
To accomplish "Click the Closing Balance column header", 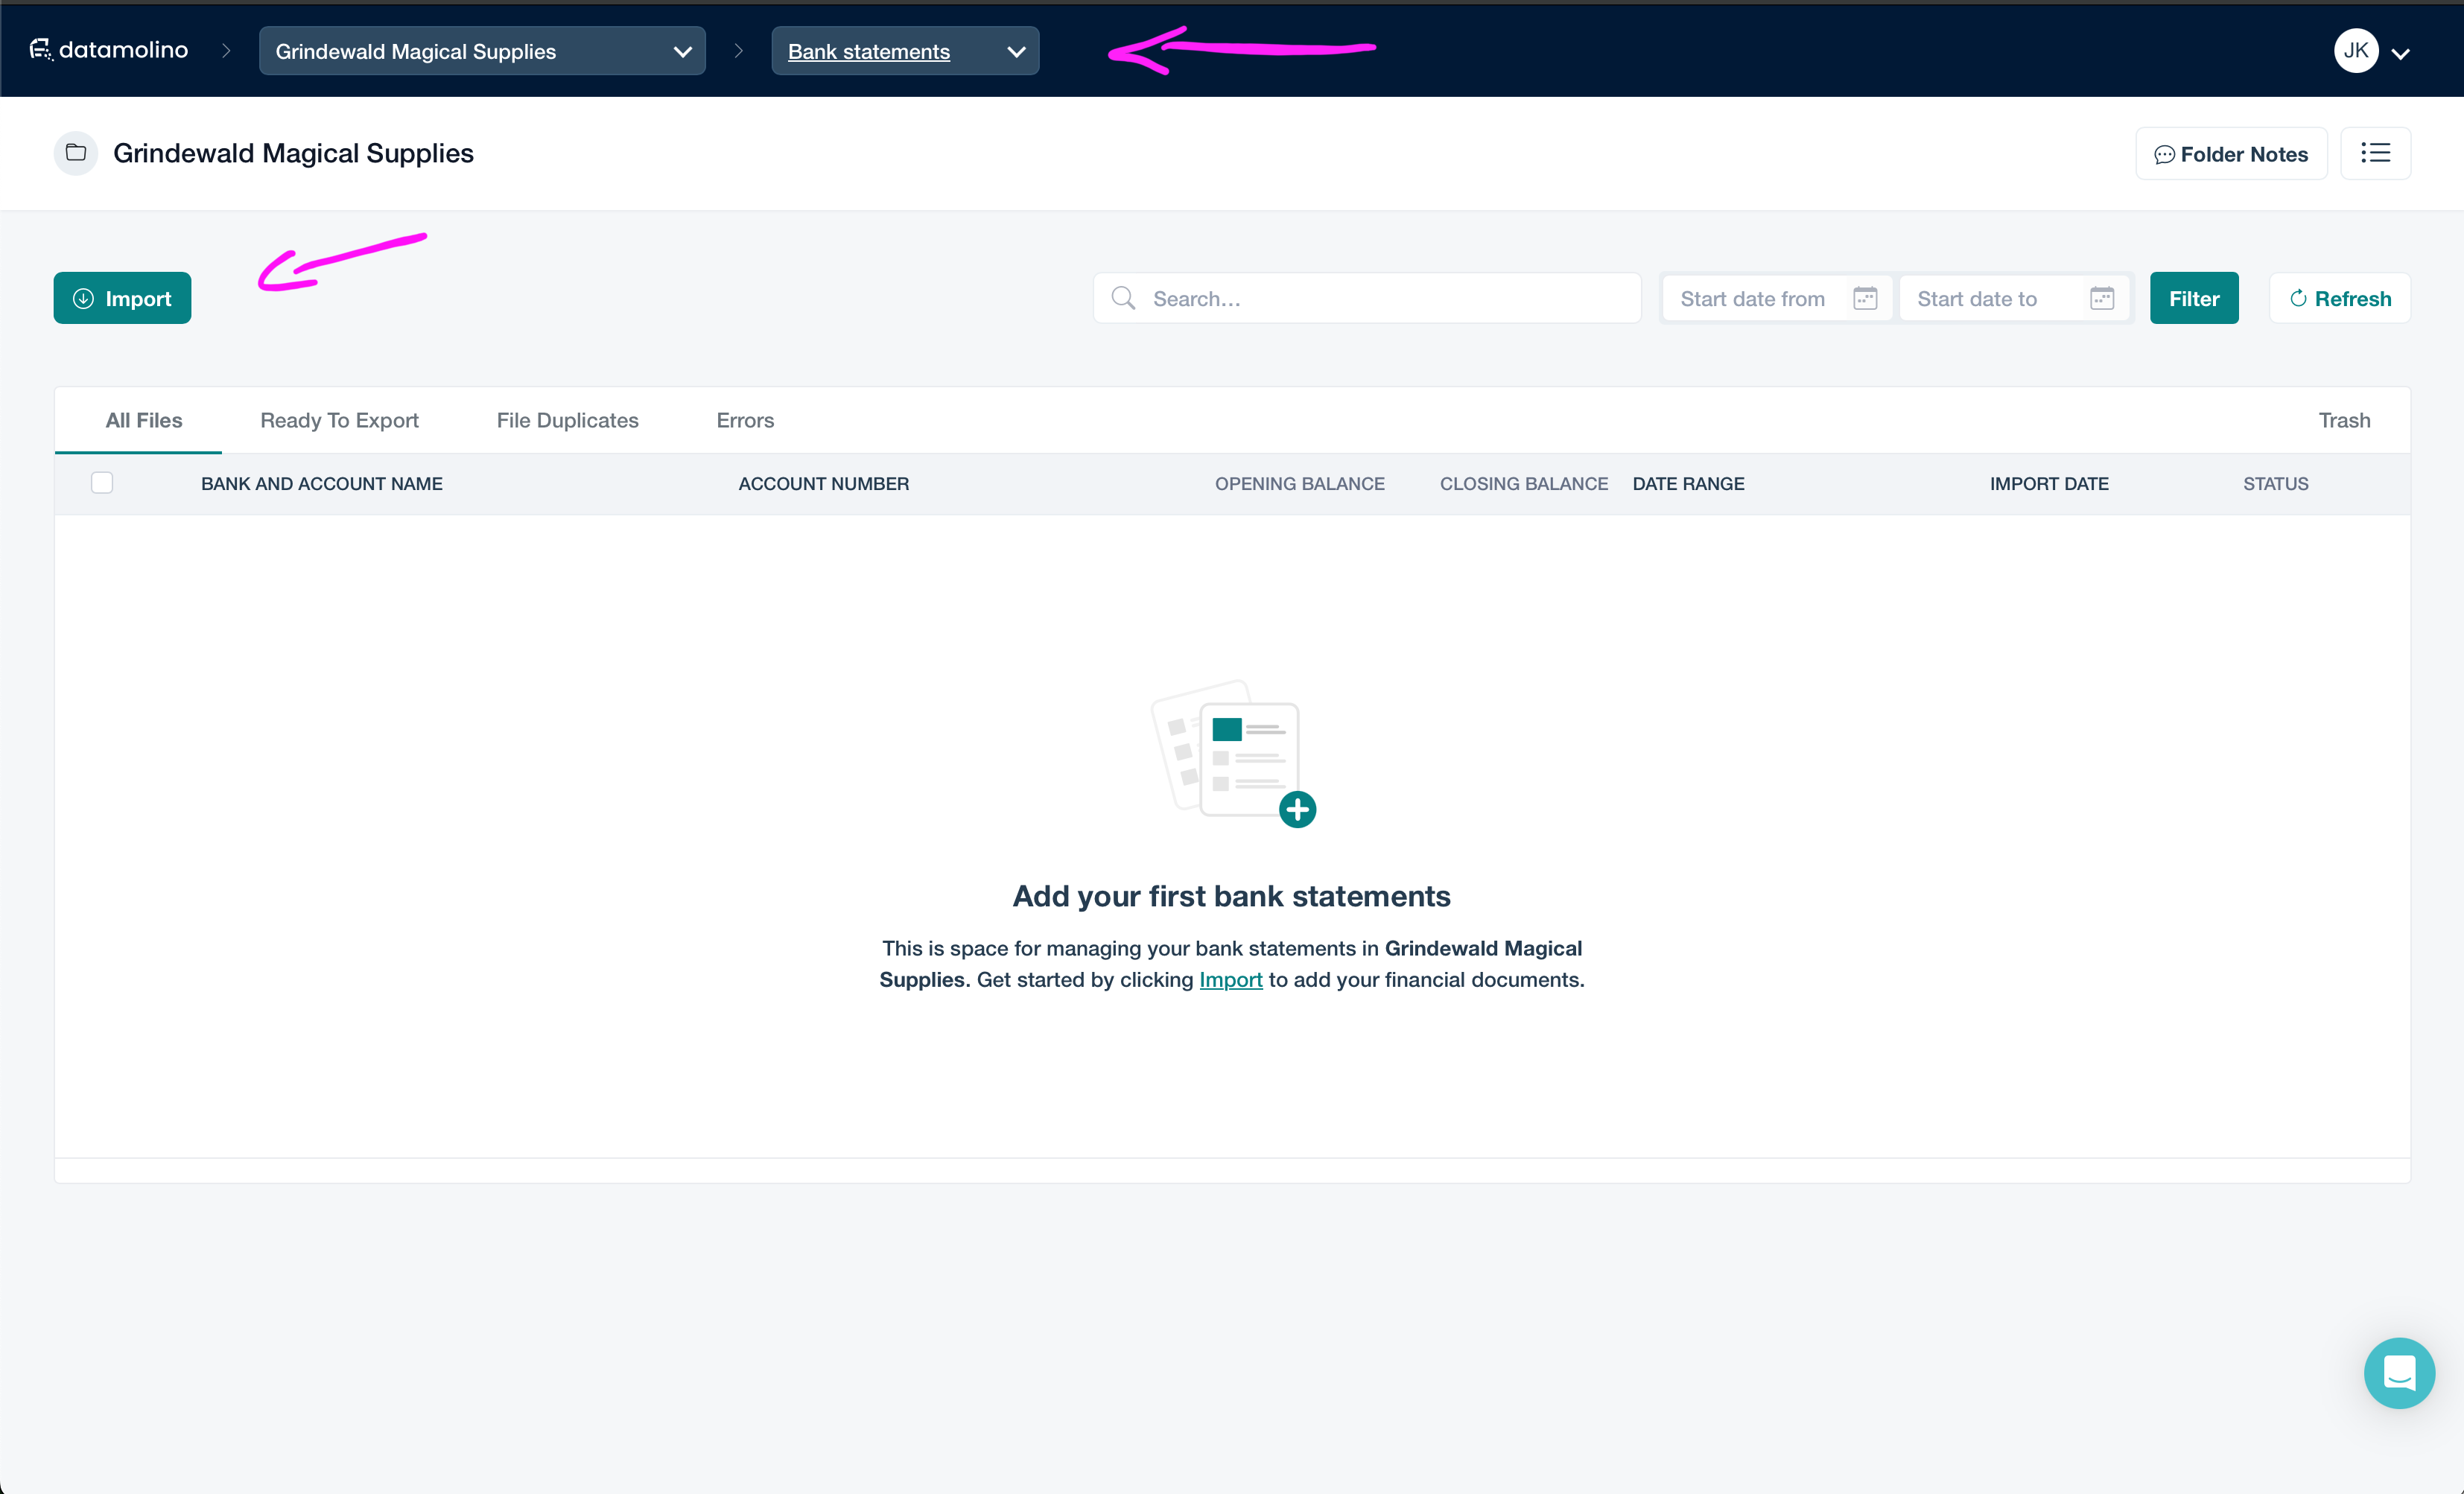I will click(x=1523, y=484).
